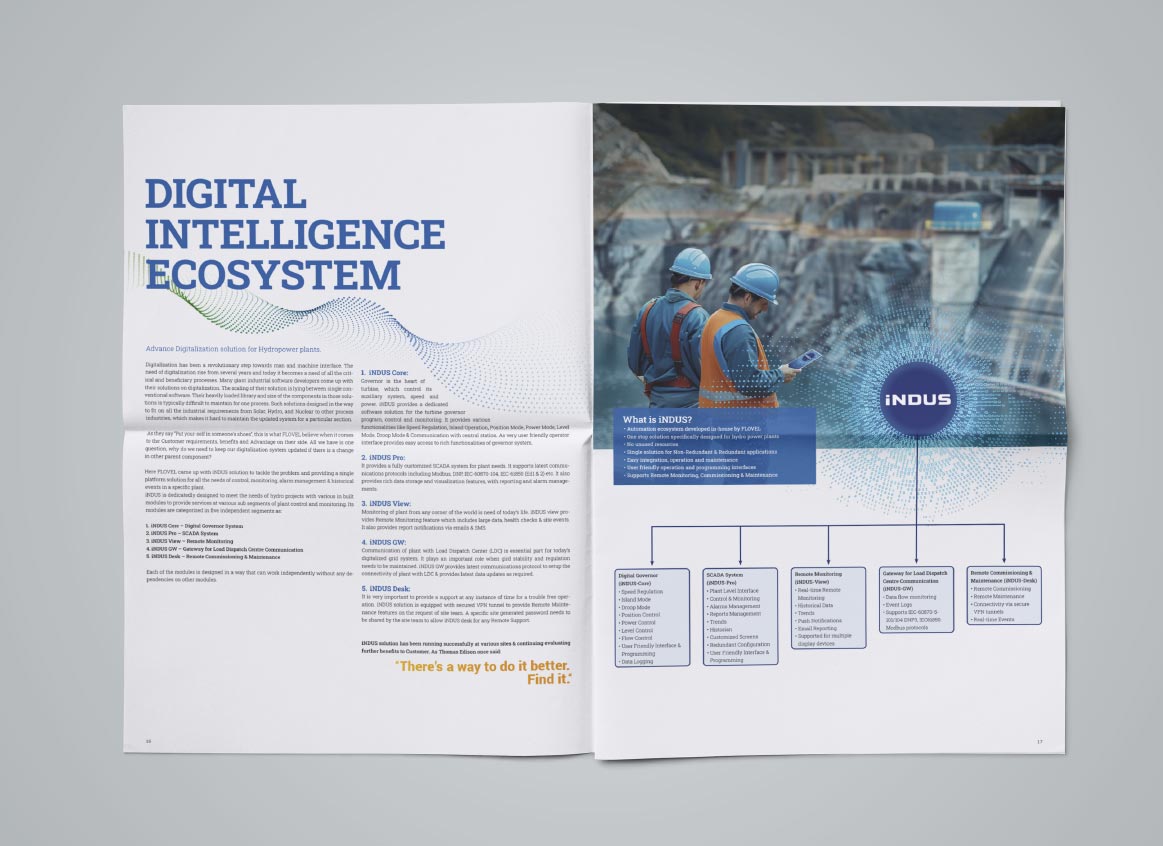Screen dimensions: 1163x846
Task: Click 'Droop Mode' in the Digital Governor box
Action: (635, 607)
